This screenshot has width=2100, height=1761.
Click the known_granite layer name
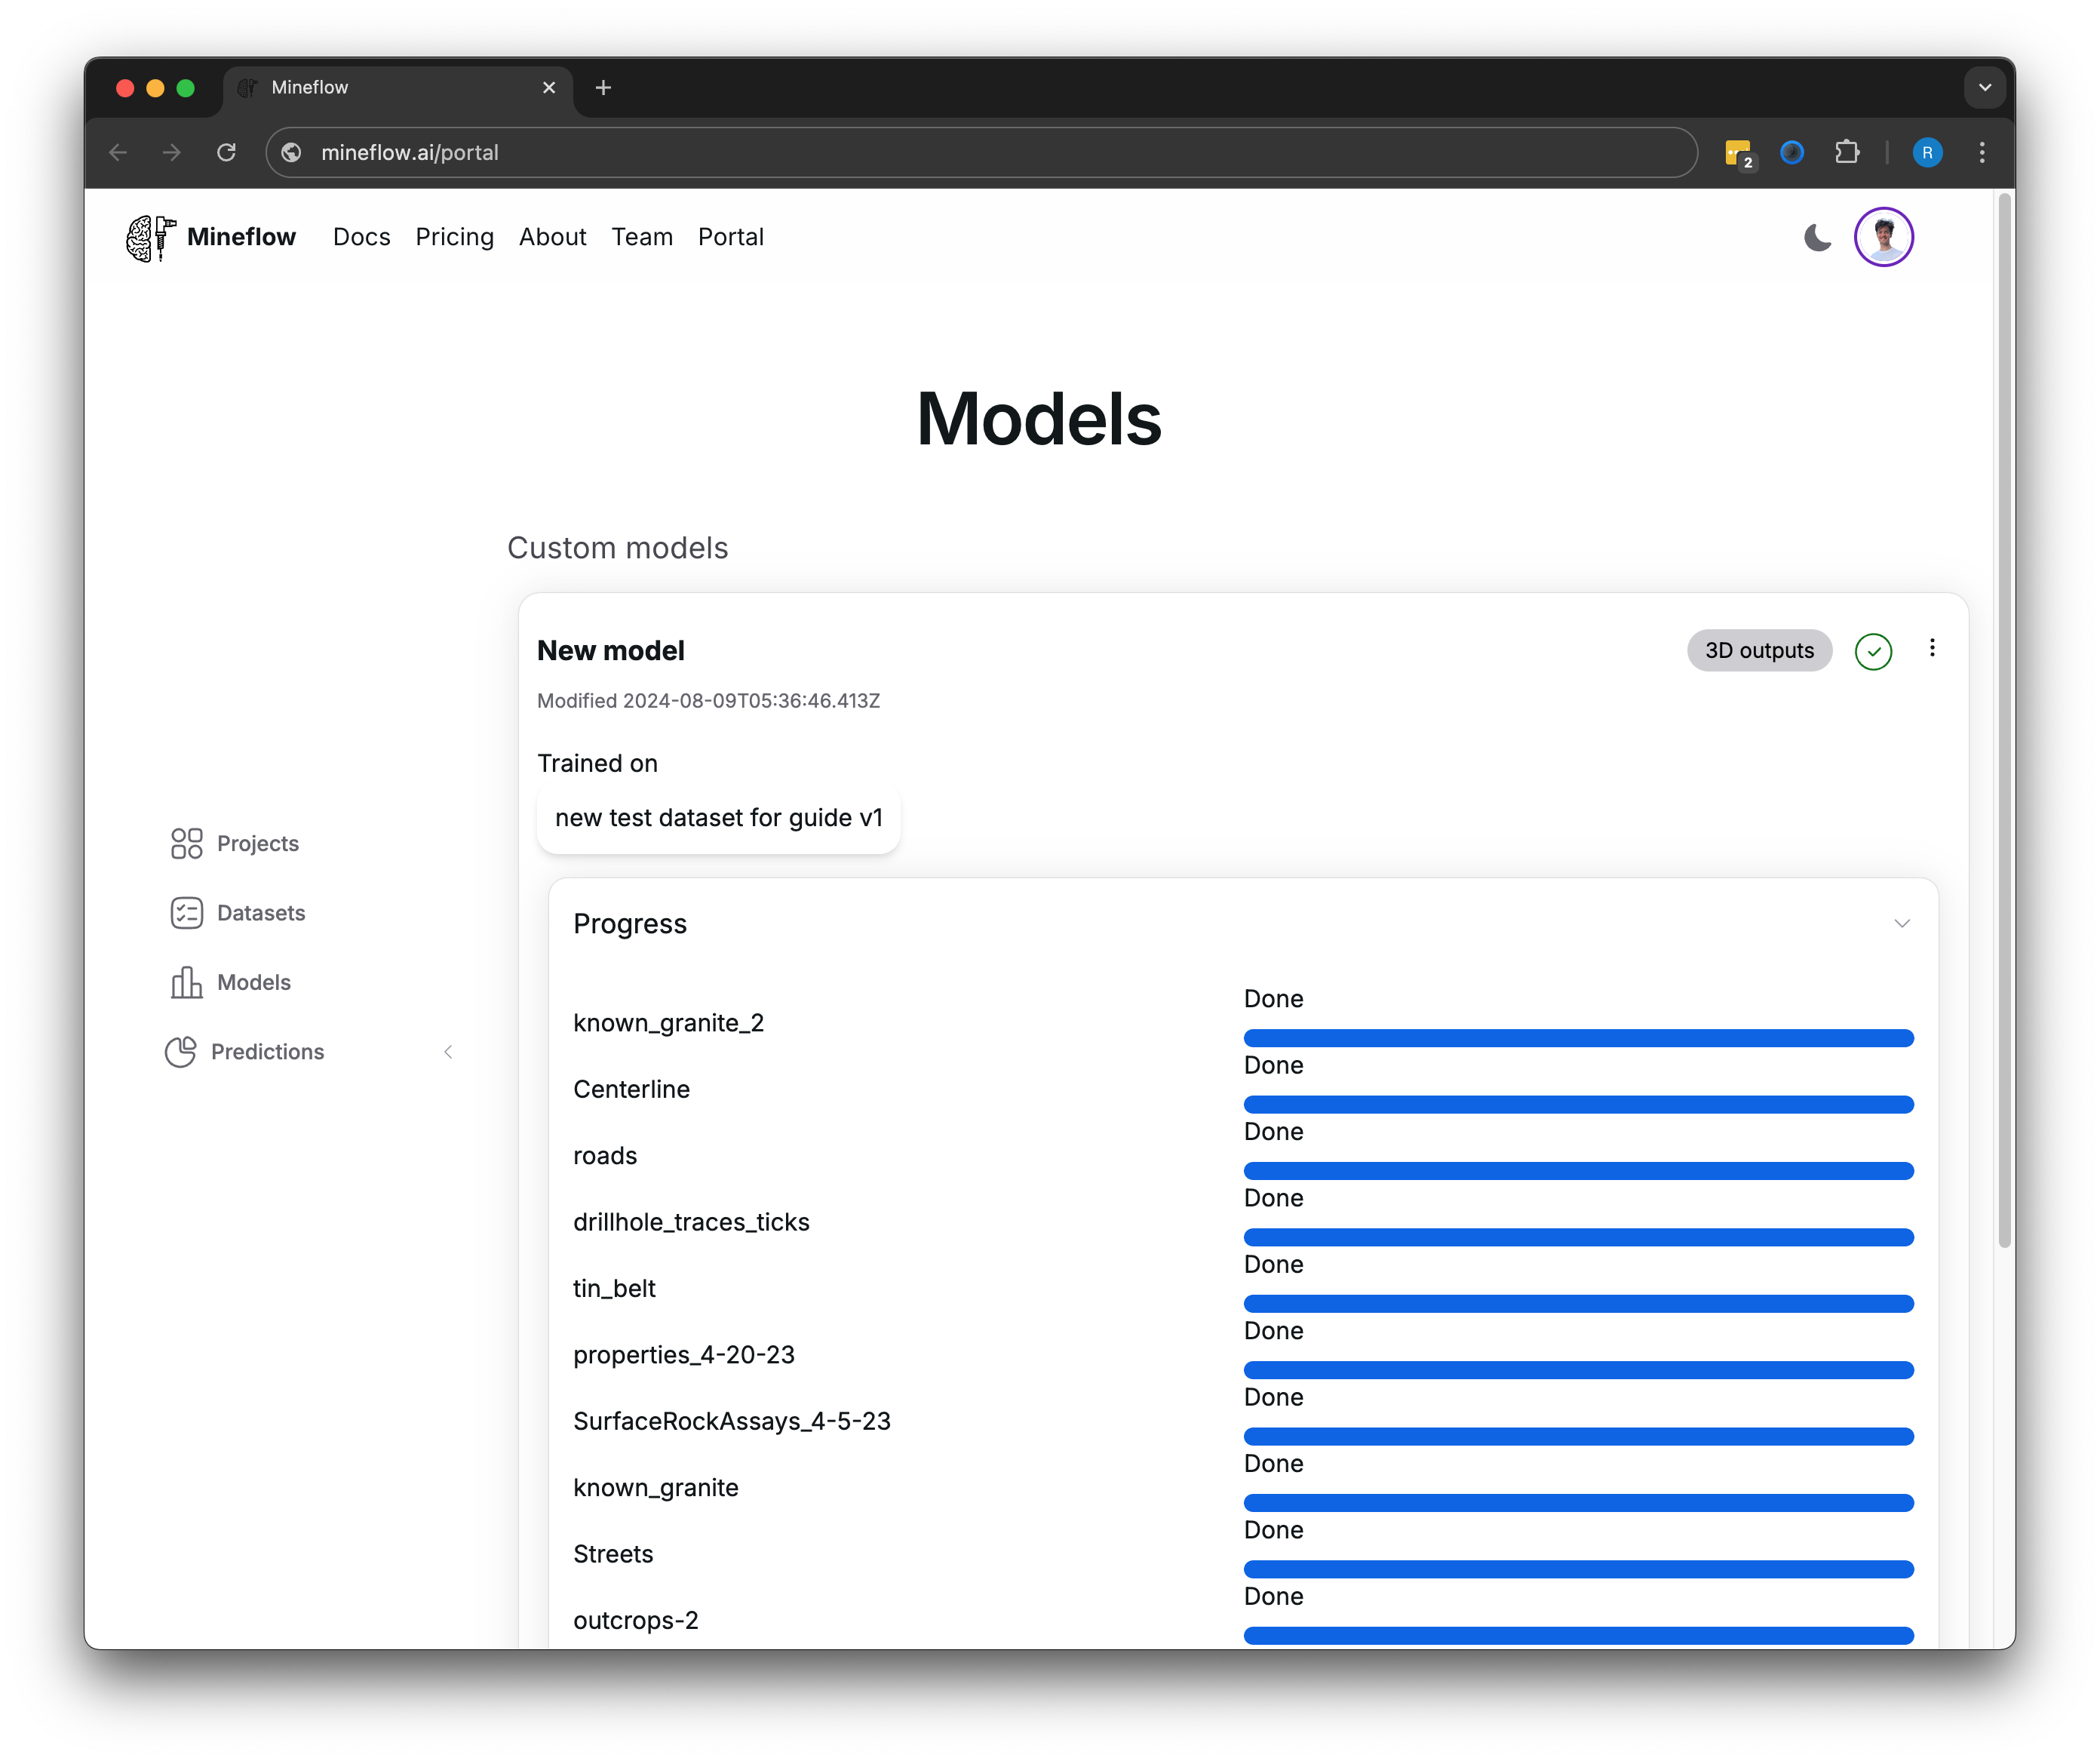tap(656, 1488)
